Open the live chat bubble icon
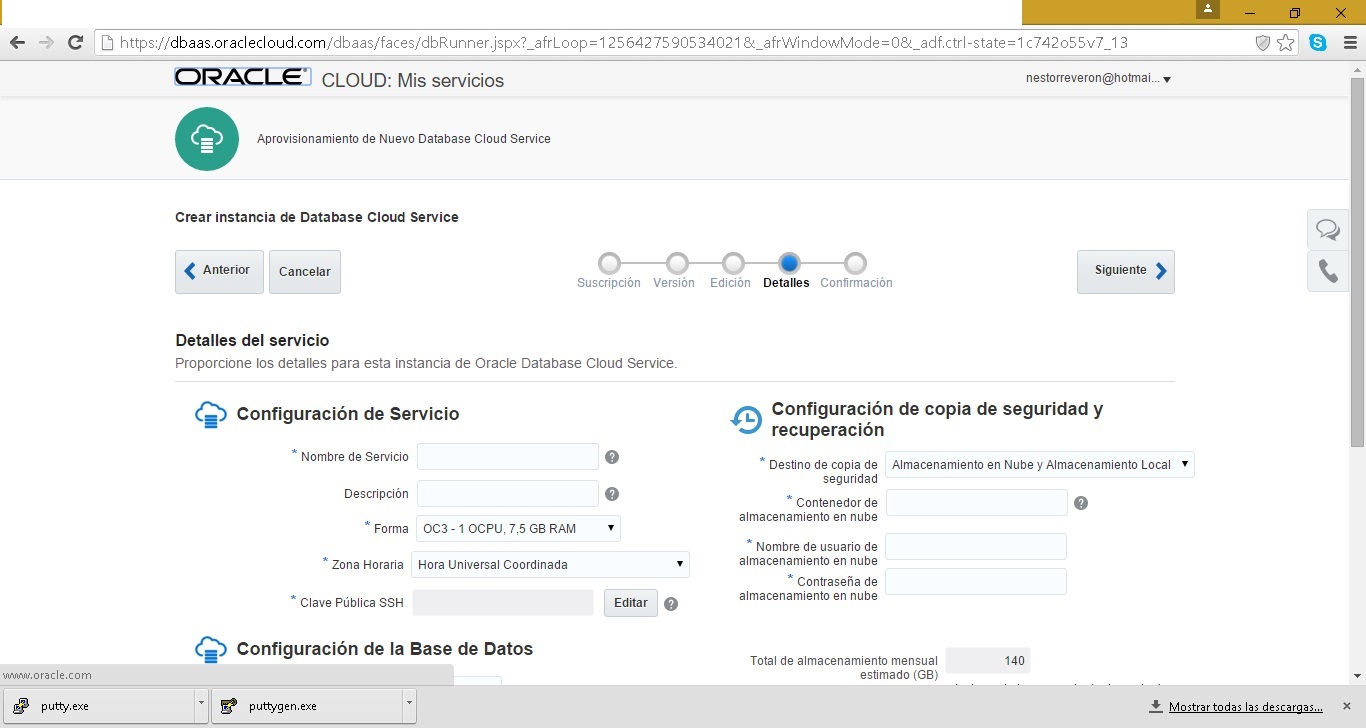The image size is (1366, 728). 1327,230
